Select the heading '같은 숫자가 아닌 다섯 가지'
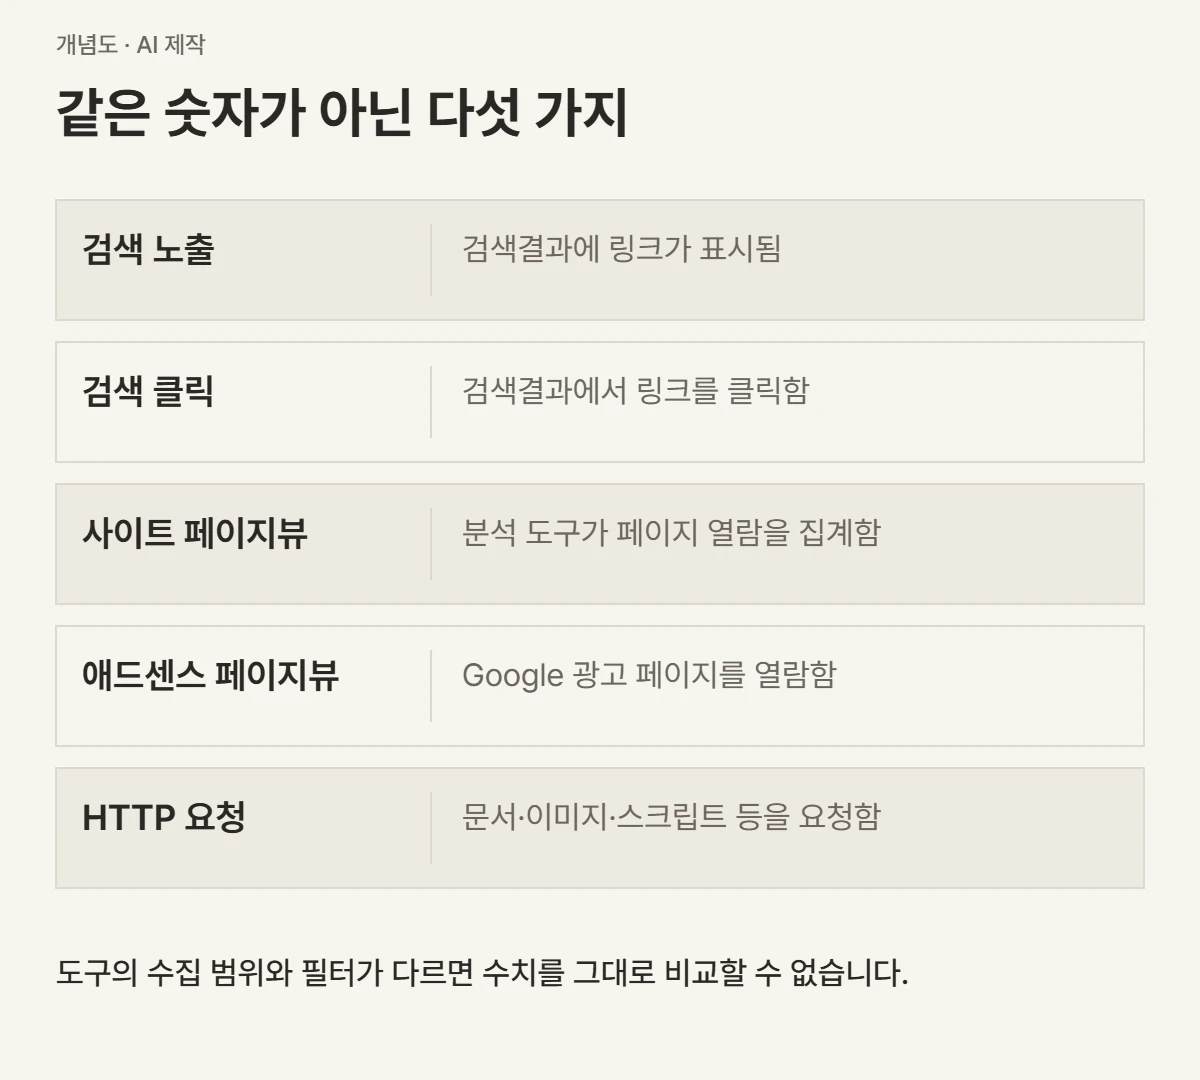 point(342,113)
